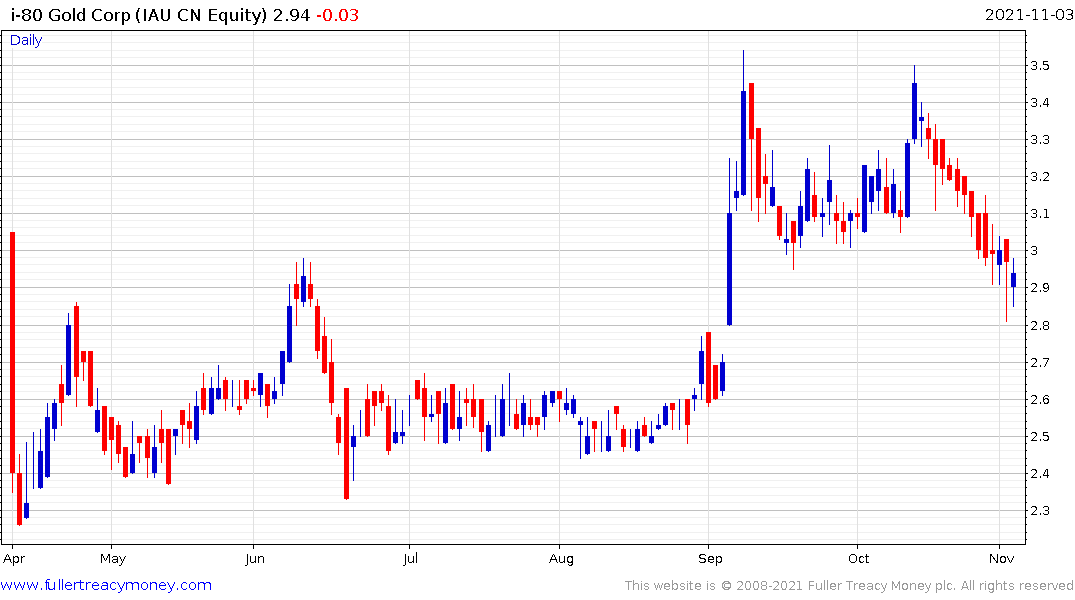The width and height of the screenshot is (1075, 600).
Task: Click the 2.3 price axis label
Action: [1040, 511]
